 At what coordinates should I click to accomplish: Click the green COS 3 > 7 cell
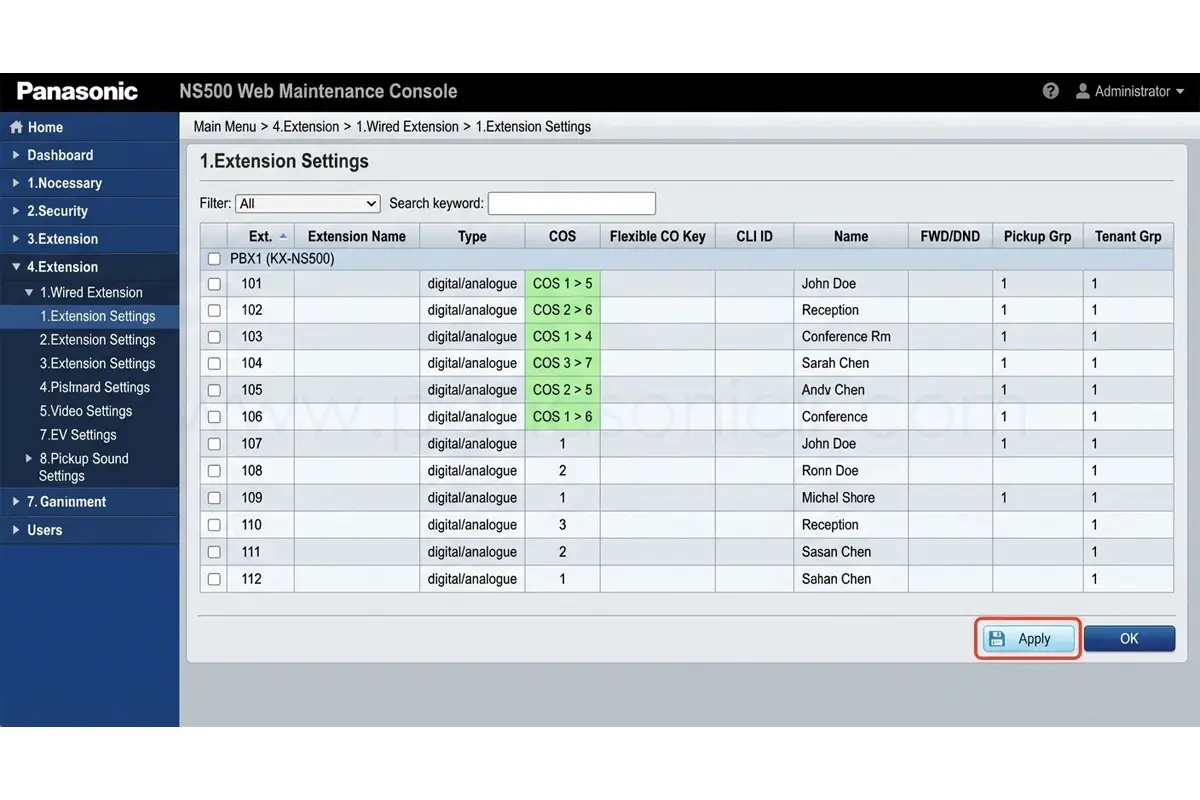(563, 363)
